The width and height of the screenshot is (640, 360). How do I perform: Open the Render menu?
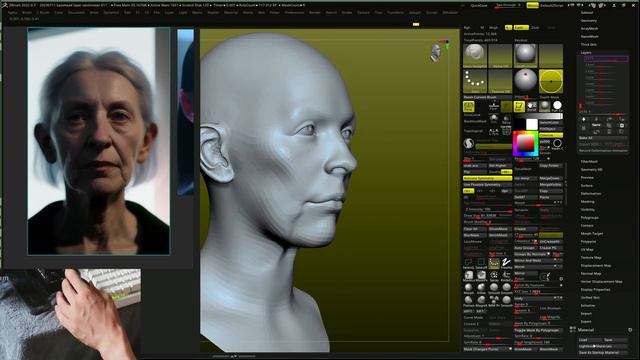click(315, 13)
